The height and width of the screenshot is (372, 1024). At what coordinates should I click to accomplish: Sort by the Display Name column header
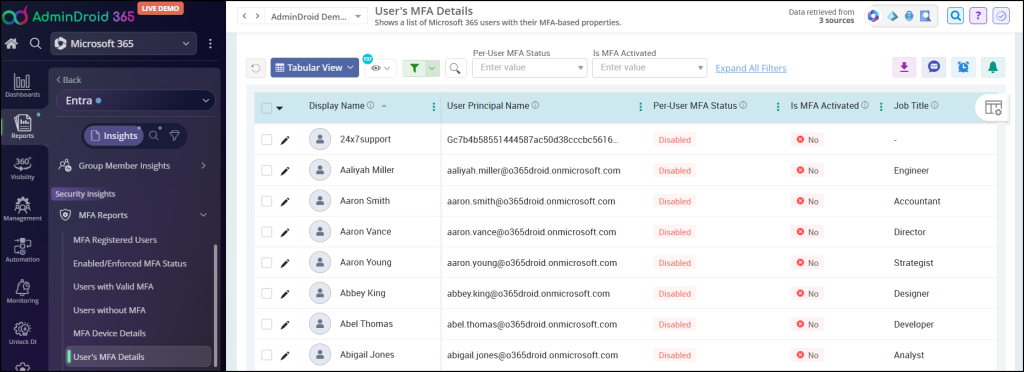pos(337,106)
